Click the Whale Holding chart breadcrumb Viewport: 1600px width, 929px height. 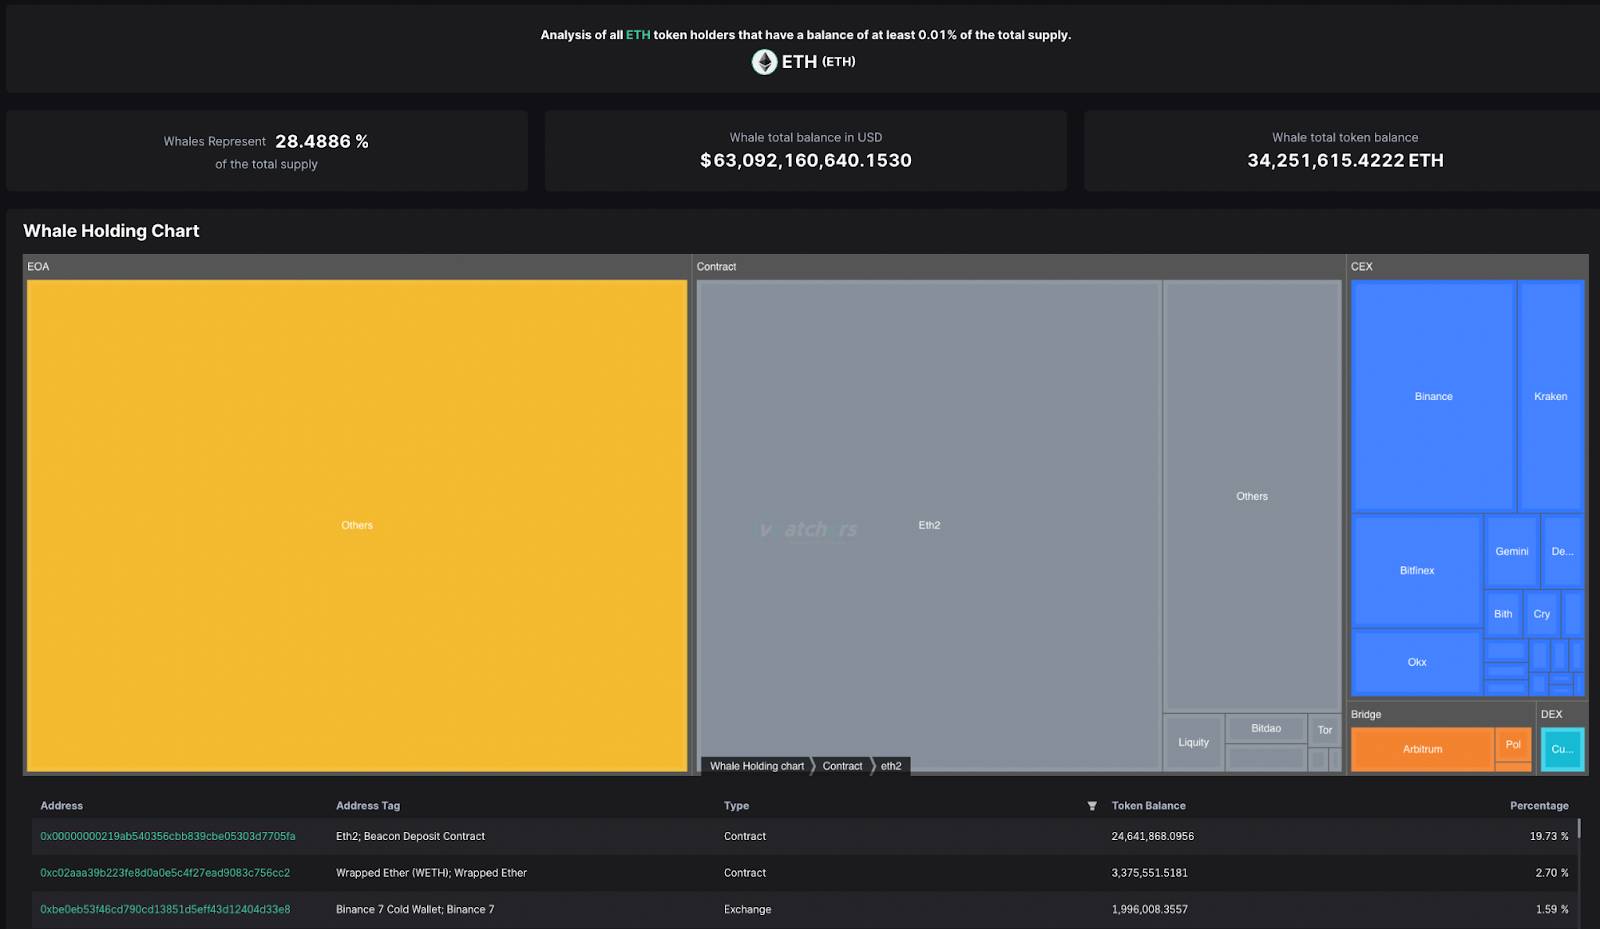pos(757,766)
